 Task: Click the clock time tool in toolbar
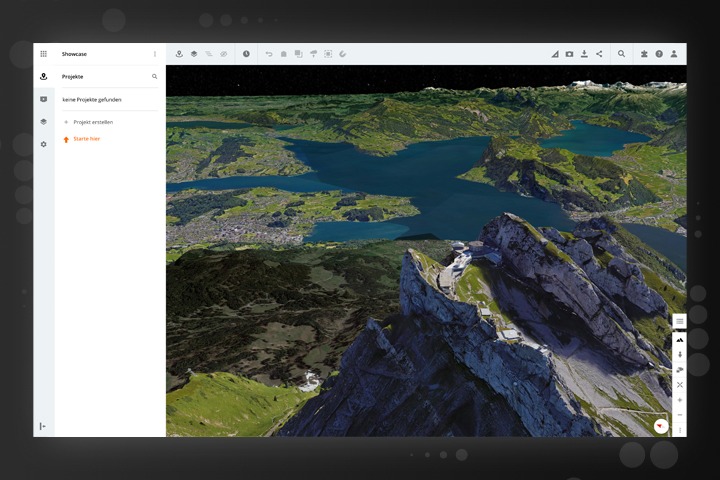tap(246, 54)
